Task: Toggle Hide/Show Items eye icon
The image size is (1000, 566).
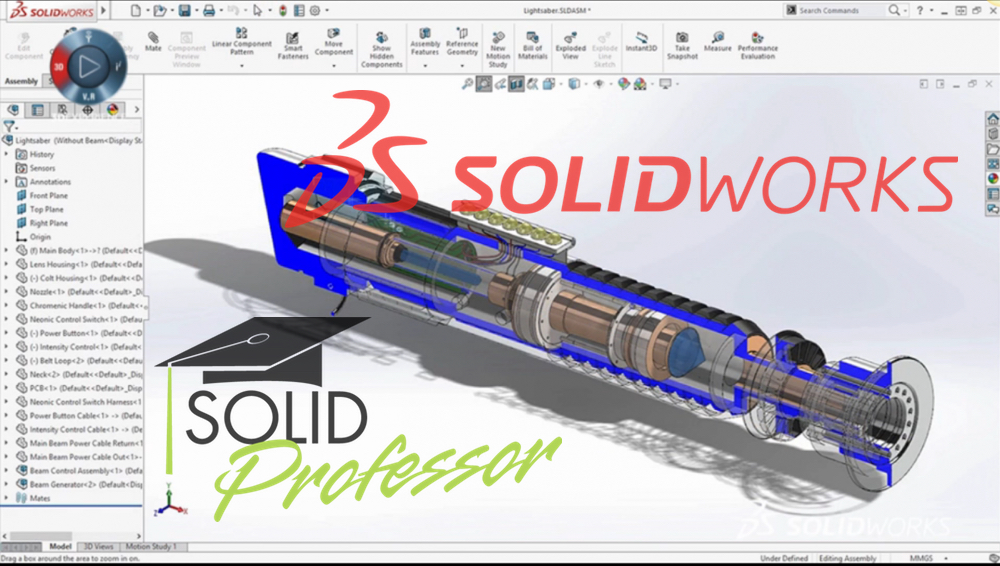Action: click(x=598, y=84)
